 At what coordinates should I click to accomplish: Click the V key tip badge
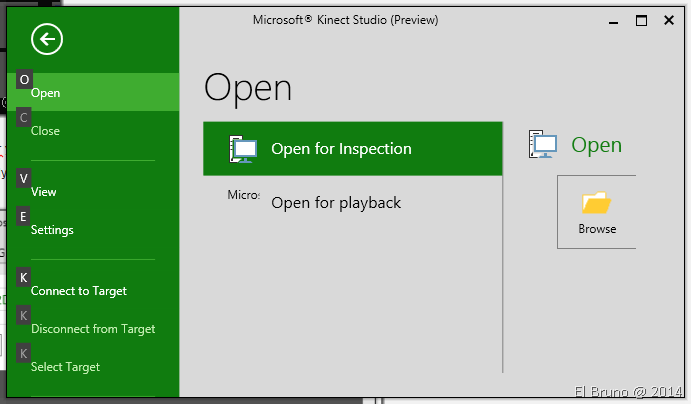pyautogui.click(x=24, y=178)
